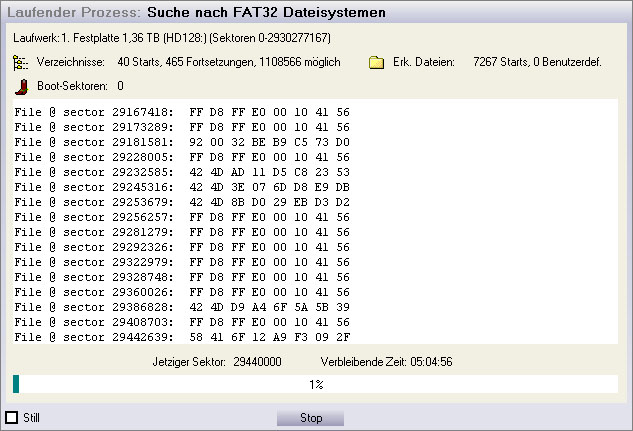Select the log row for sector 29228005
This screenshot has width=633, height=431.
click(x=182, y=157)
